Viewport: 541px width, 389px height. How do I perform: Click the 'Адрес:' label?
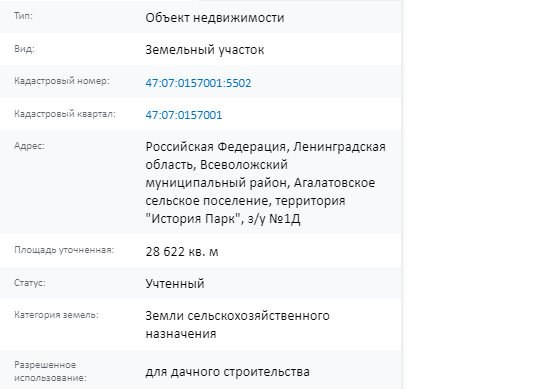click(x=29, y=146)
